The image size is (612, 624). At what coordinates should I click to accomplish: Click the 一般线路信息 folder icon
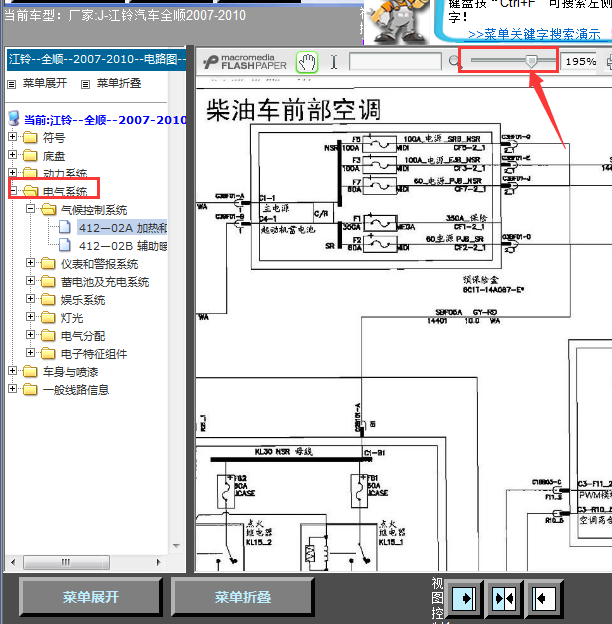[x=30, y=389]
